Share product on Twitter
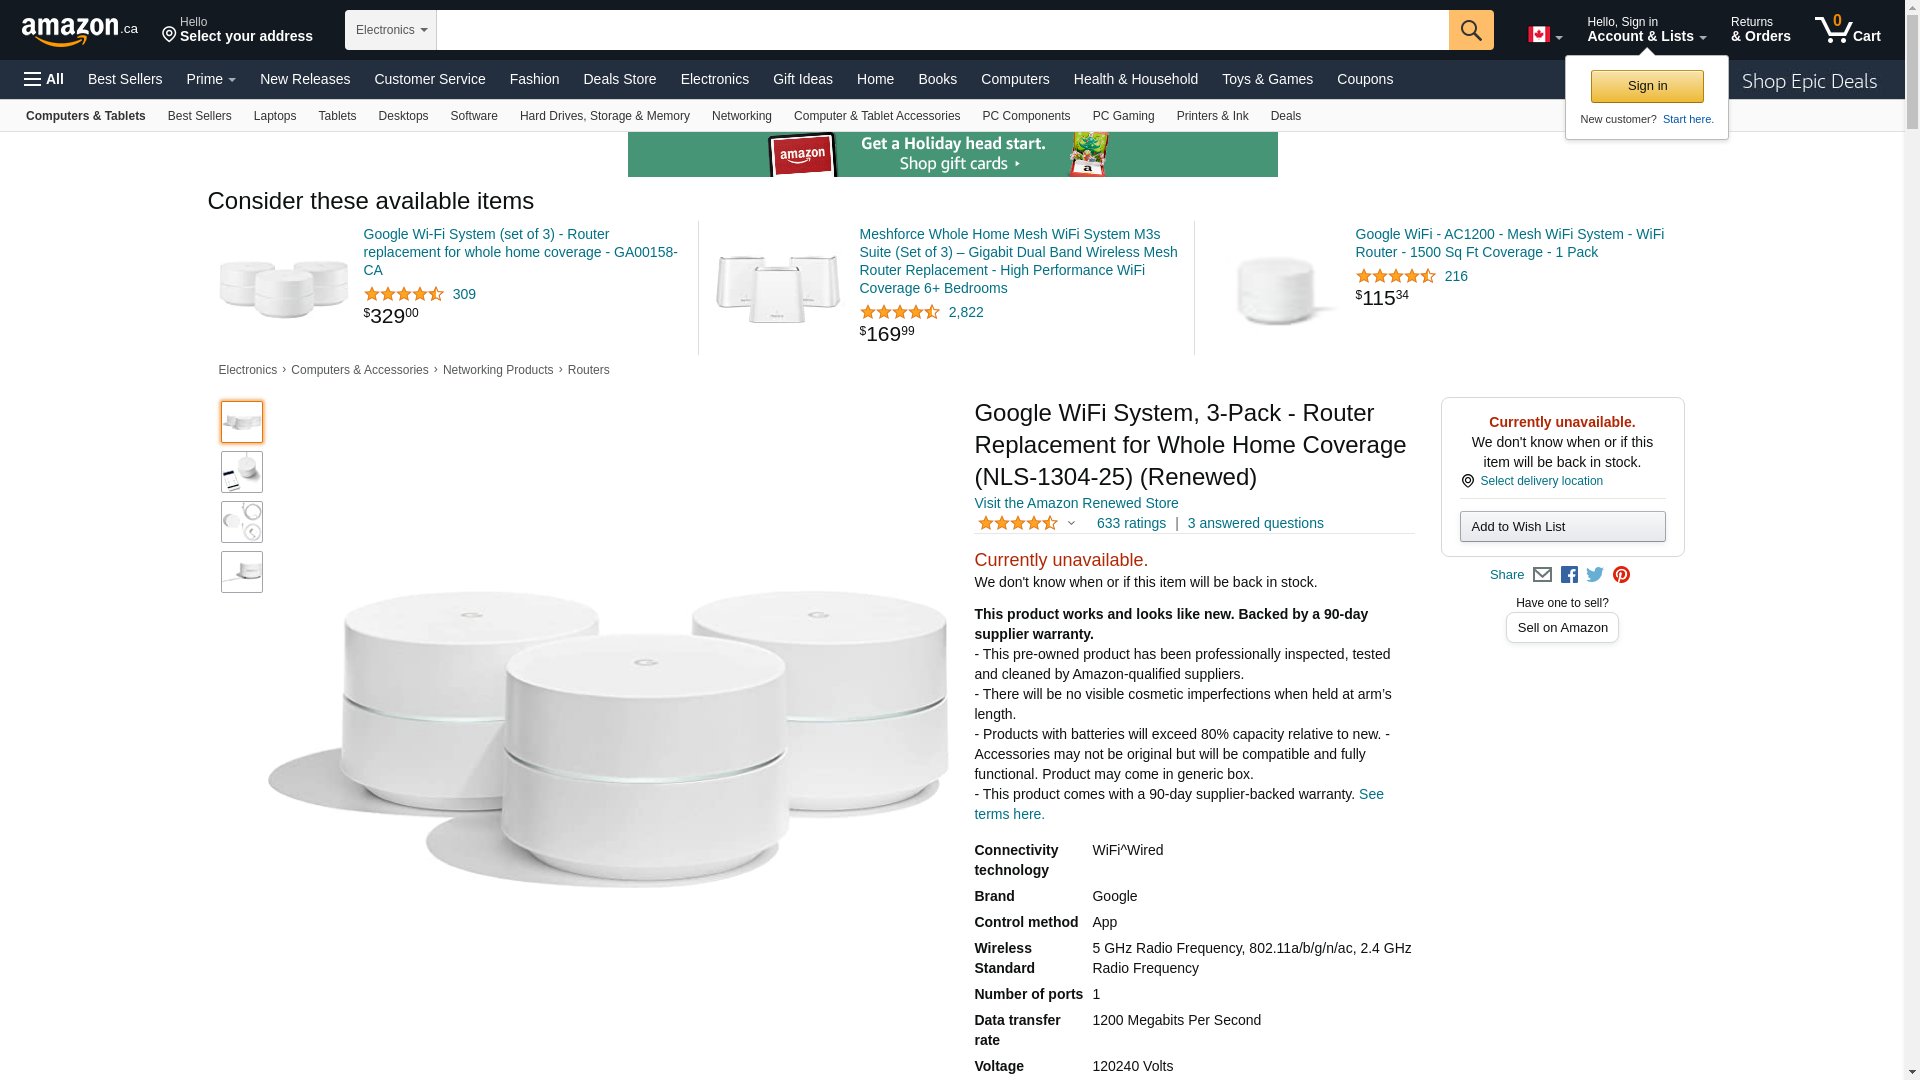Image resolution: width=1920 pixels, height=1080 pixels. pos(1595,575)
